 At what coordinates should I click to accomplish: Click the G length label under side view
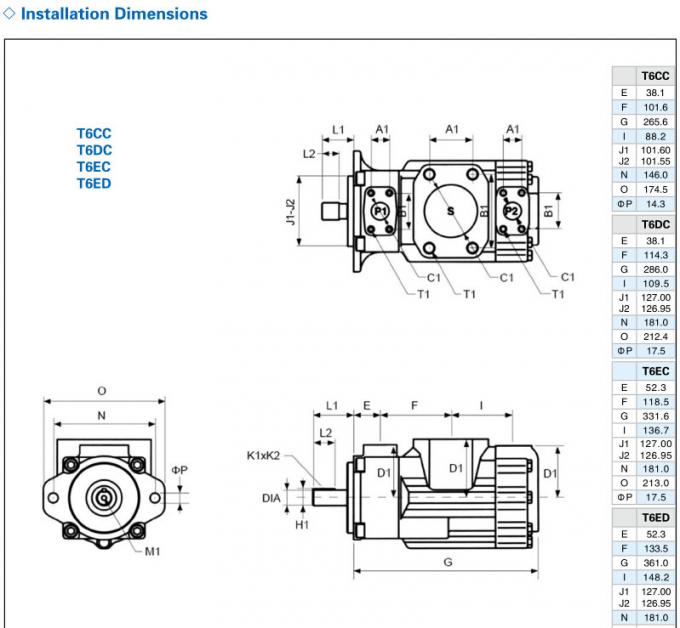click(x=448, y=562)
